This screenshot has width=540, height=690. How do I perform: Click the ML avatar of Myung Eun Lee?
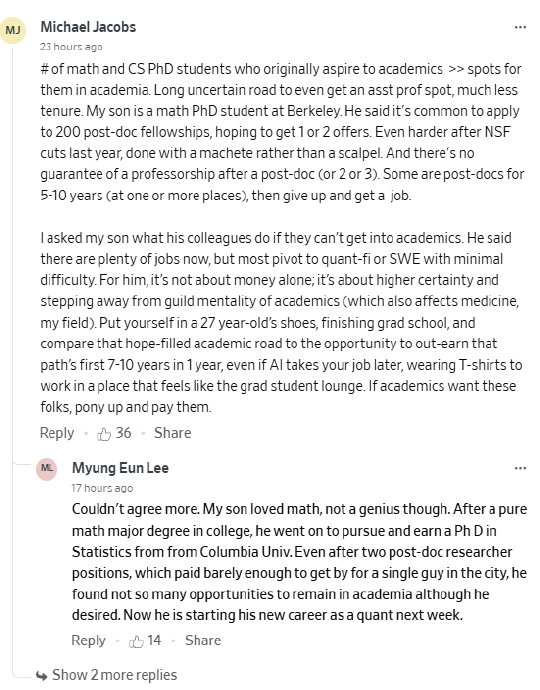pos(47,469)
